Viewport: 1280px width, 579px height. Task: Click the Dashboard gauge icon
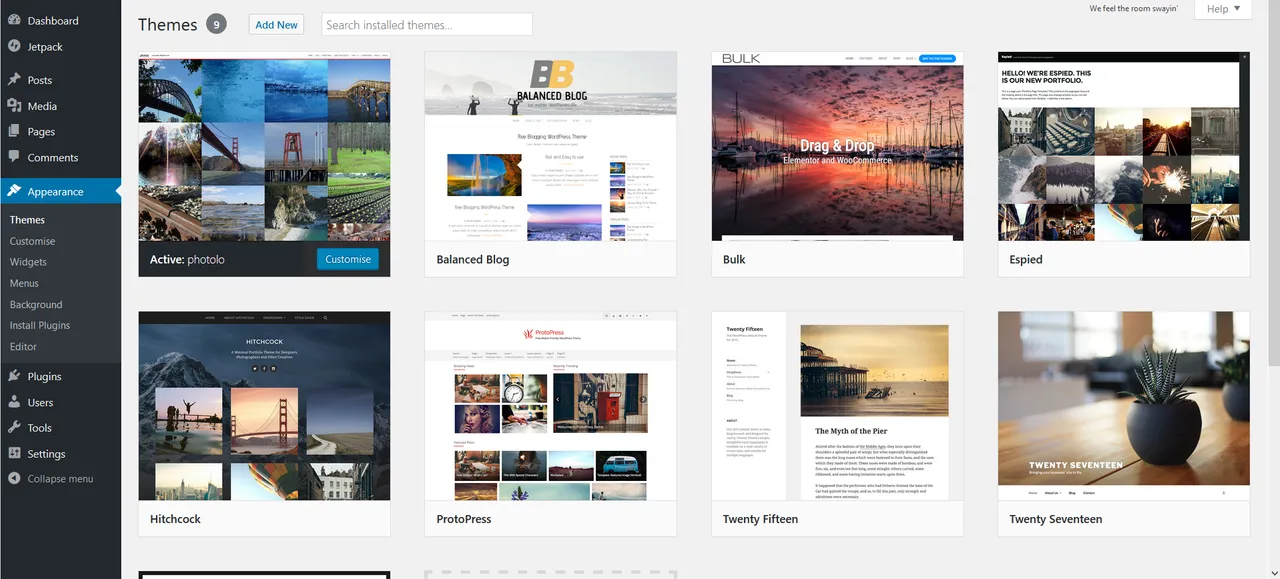click(14, 20)
